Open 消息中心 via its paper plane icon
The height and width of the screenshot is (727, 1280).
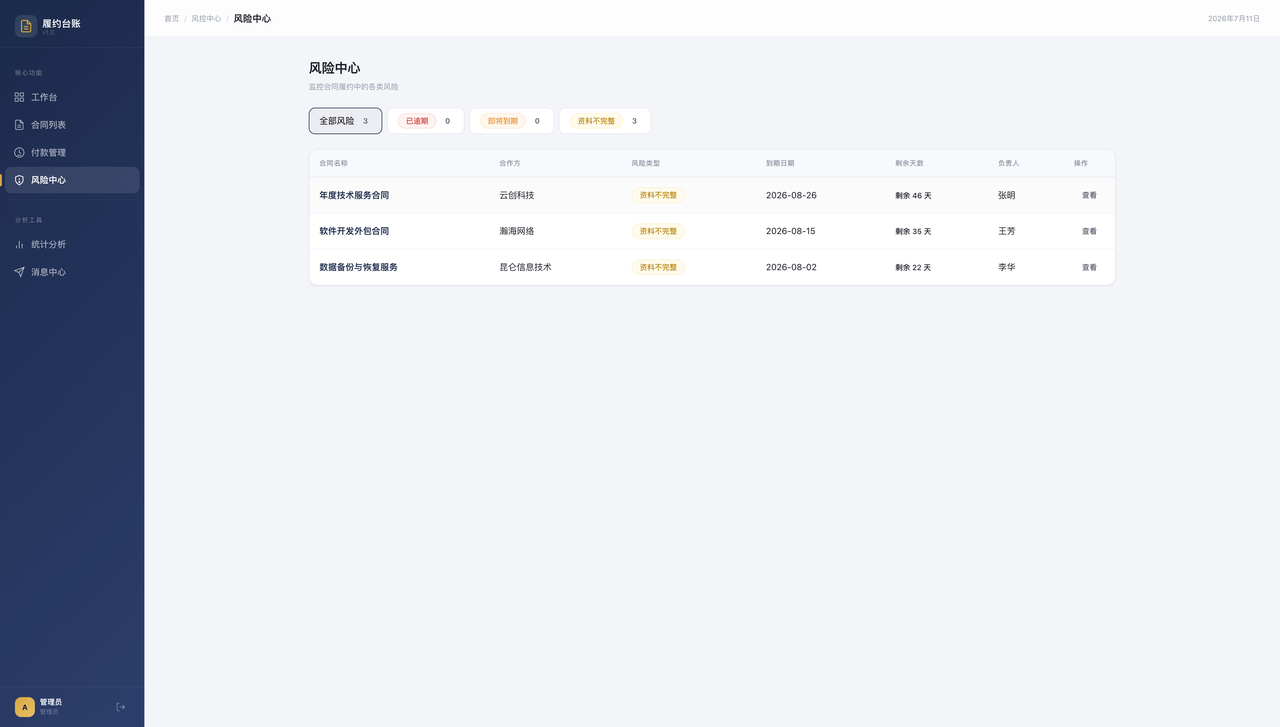[19, 272]
